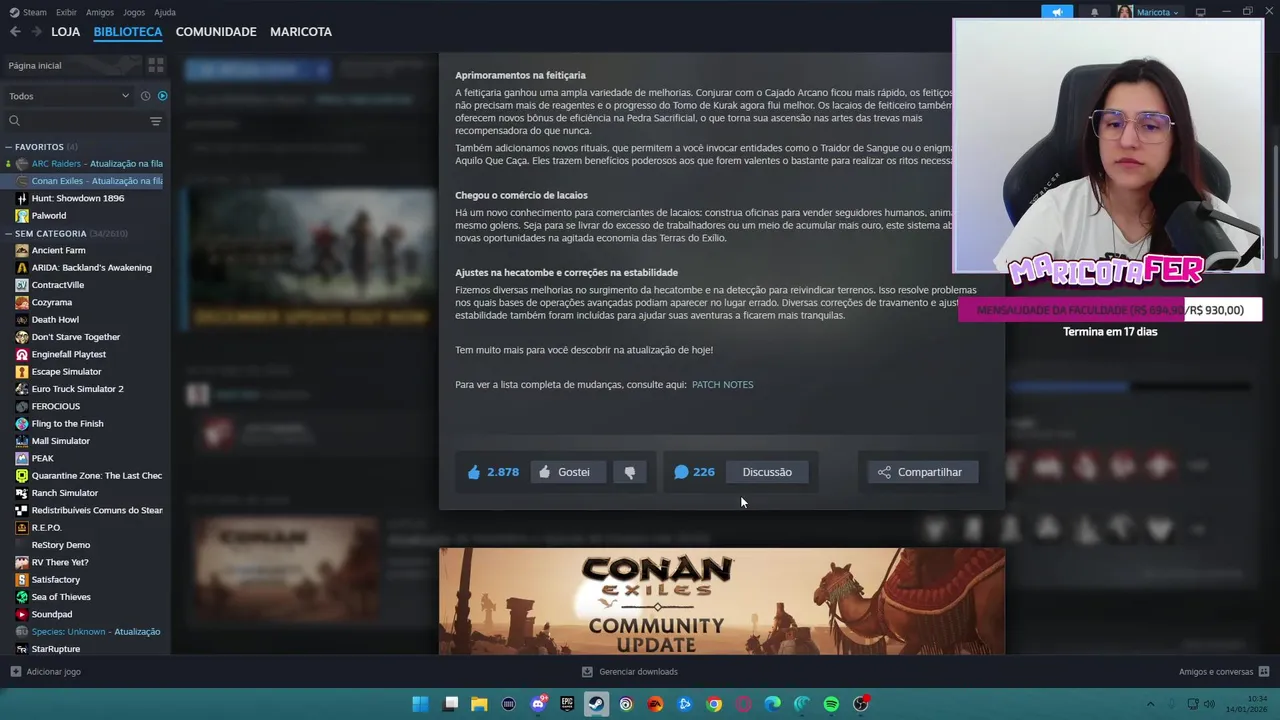Sort library by recent activity clock icon

(x=145, y=96)
